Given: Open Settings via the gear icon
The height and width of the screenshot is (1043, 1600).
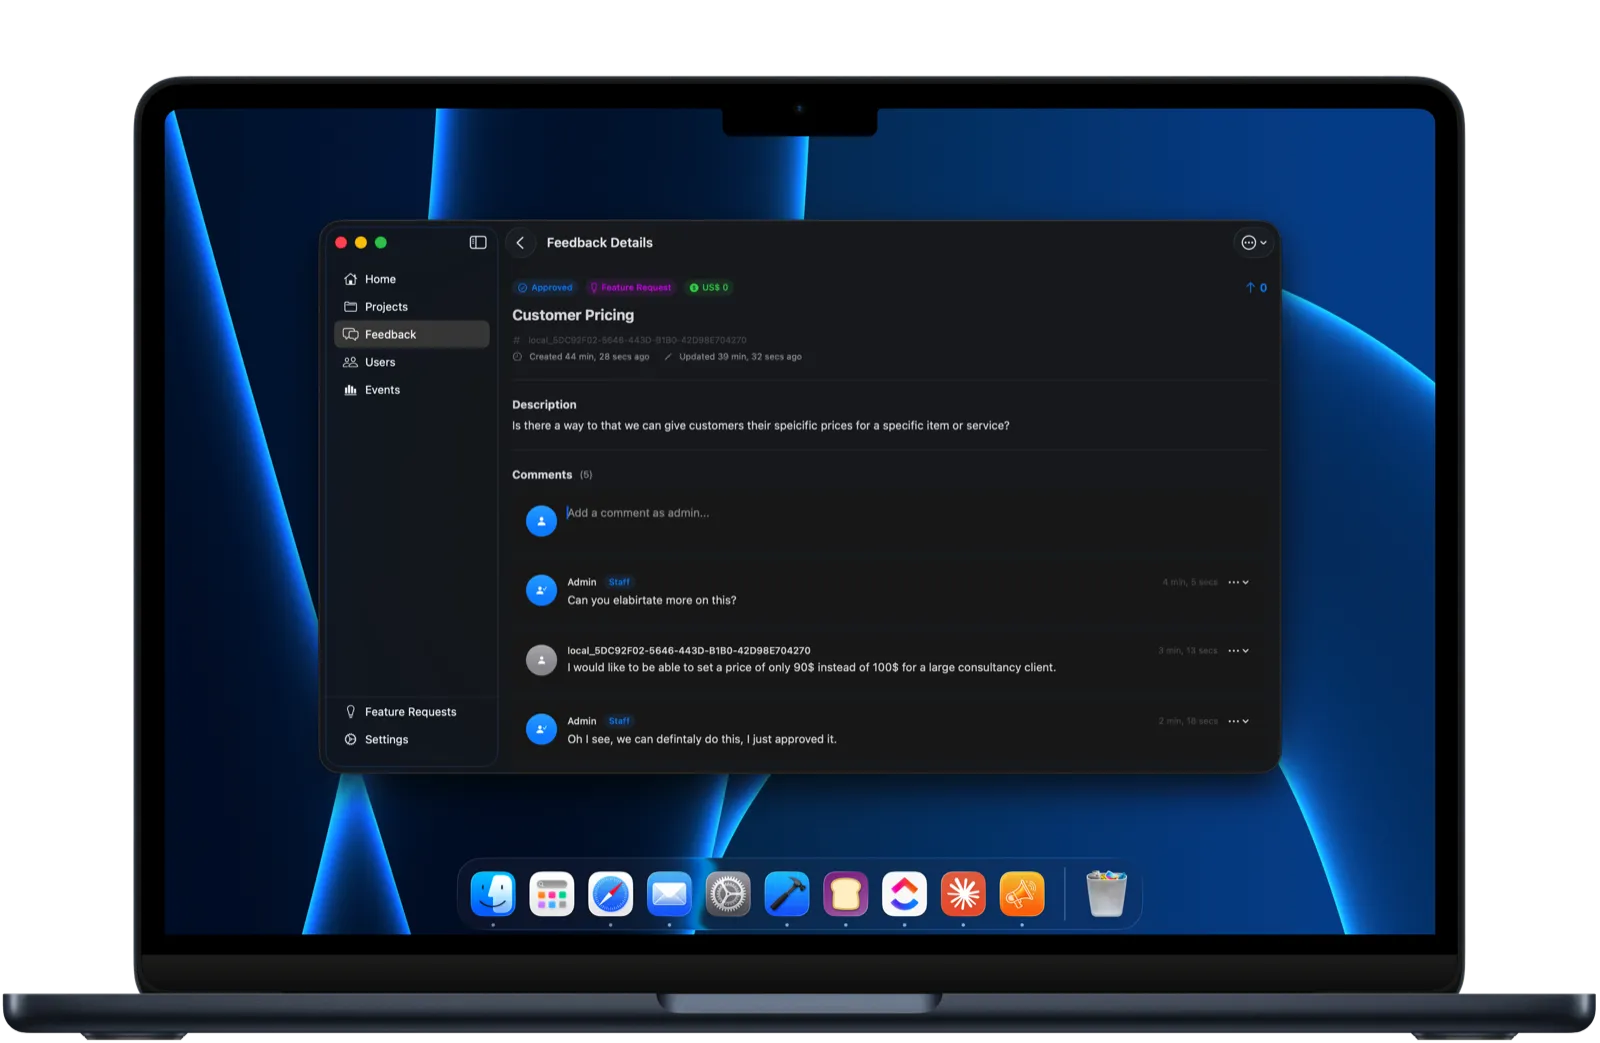Looking at the screenshot, I should tap(349, 739).
